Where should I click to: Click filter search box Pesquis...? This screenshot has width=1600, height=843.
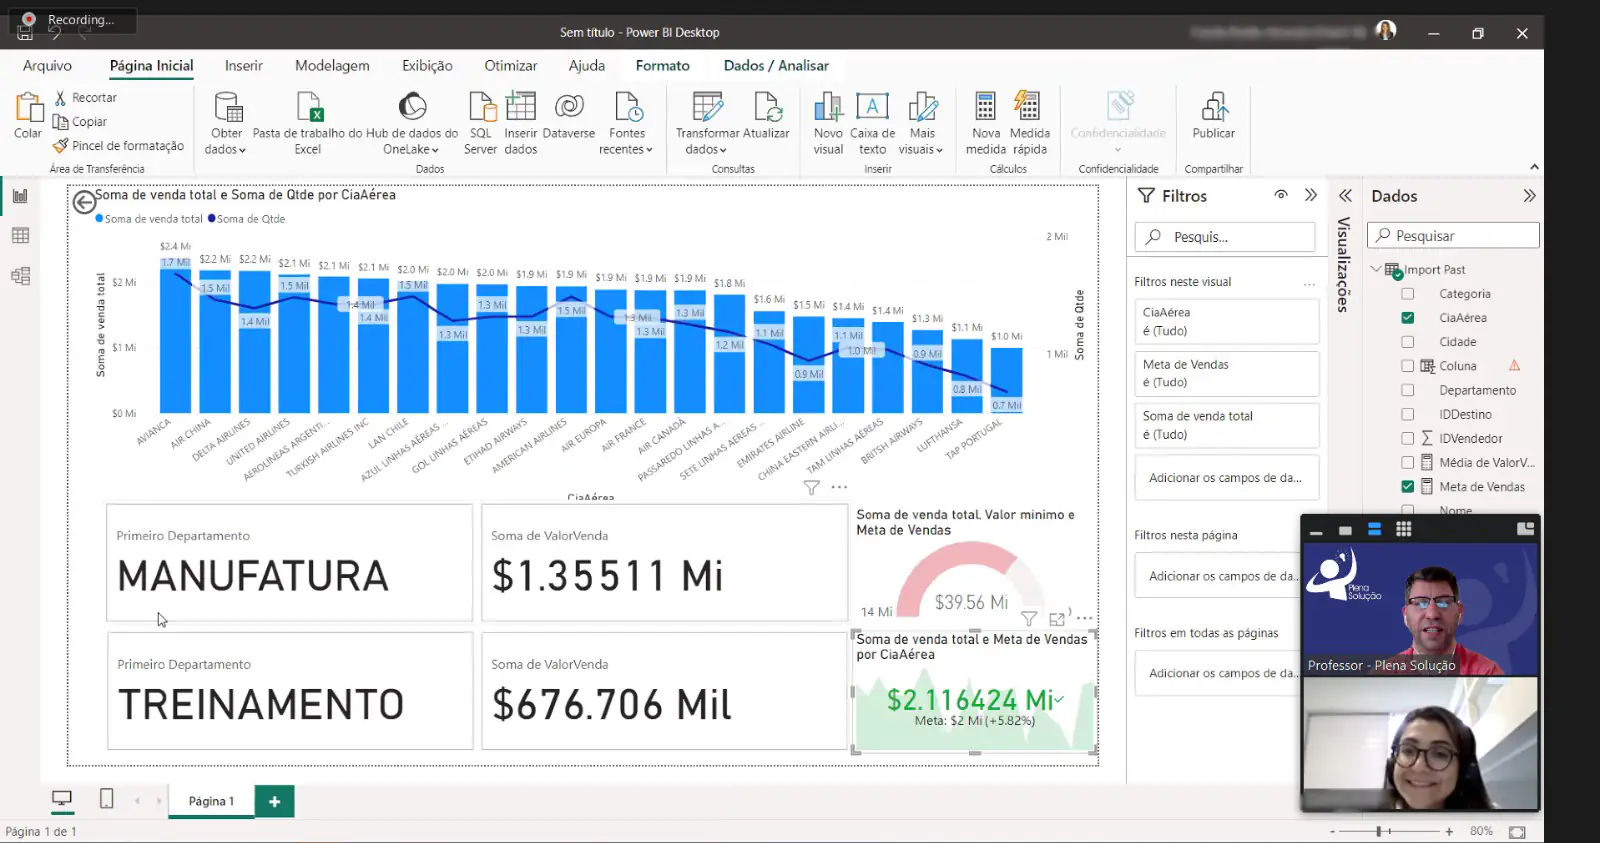point(1225,237)
